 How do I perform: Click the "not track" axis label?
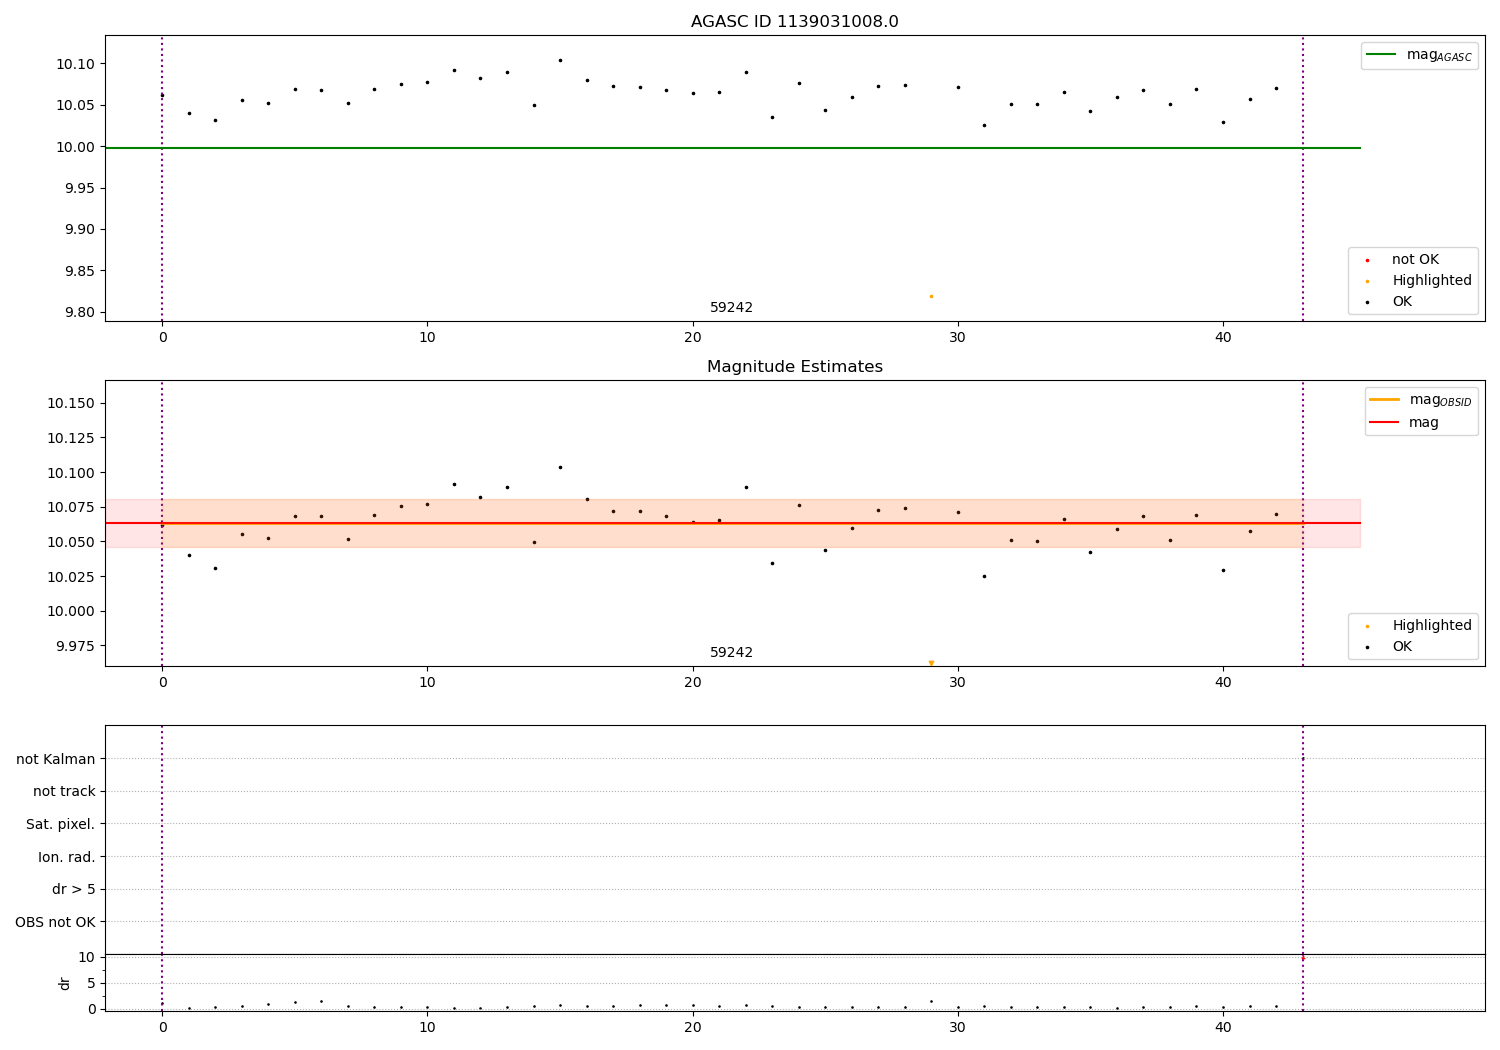[x=64, y=792]
